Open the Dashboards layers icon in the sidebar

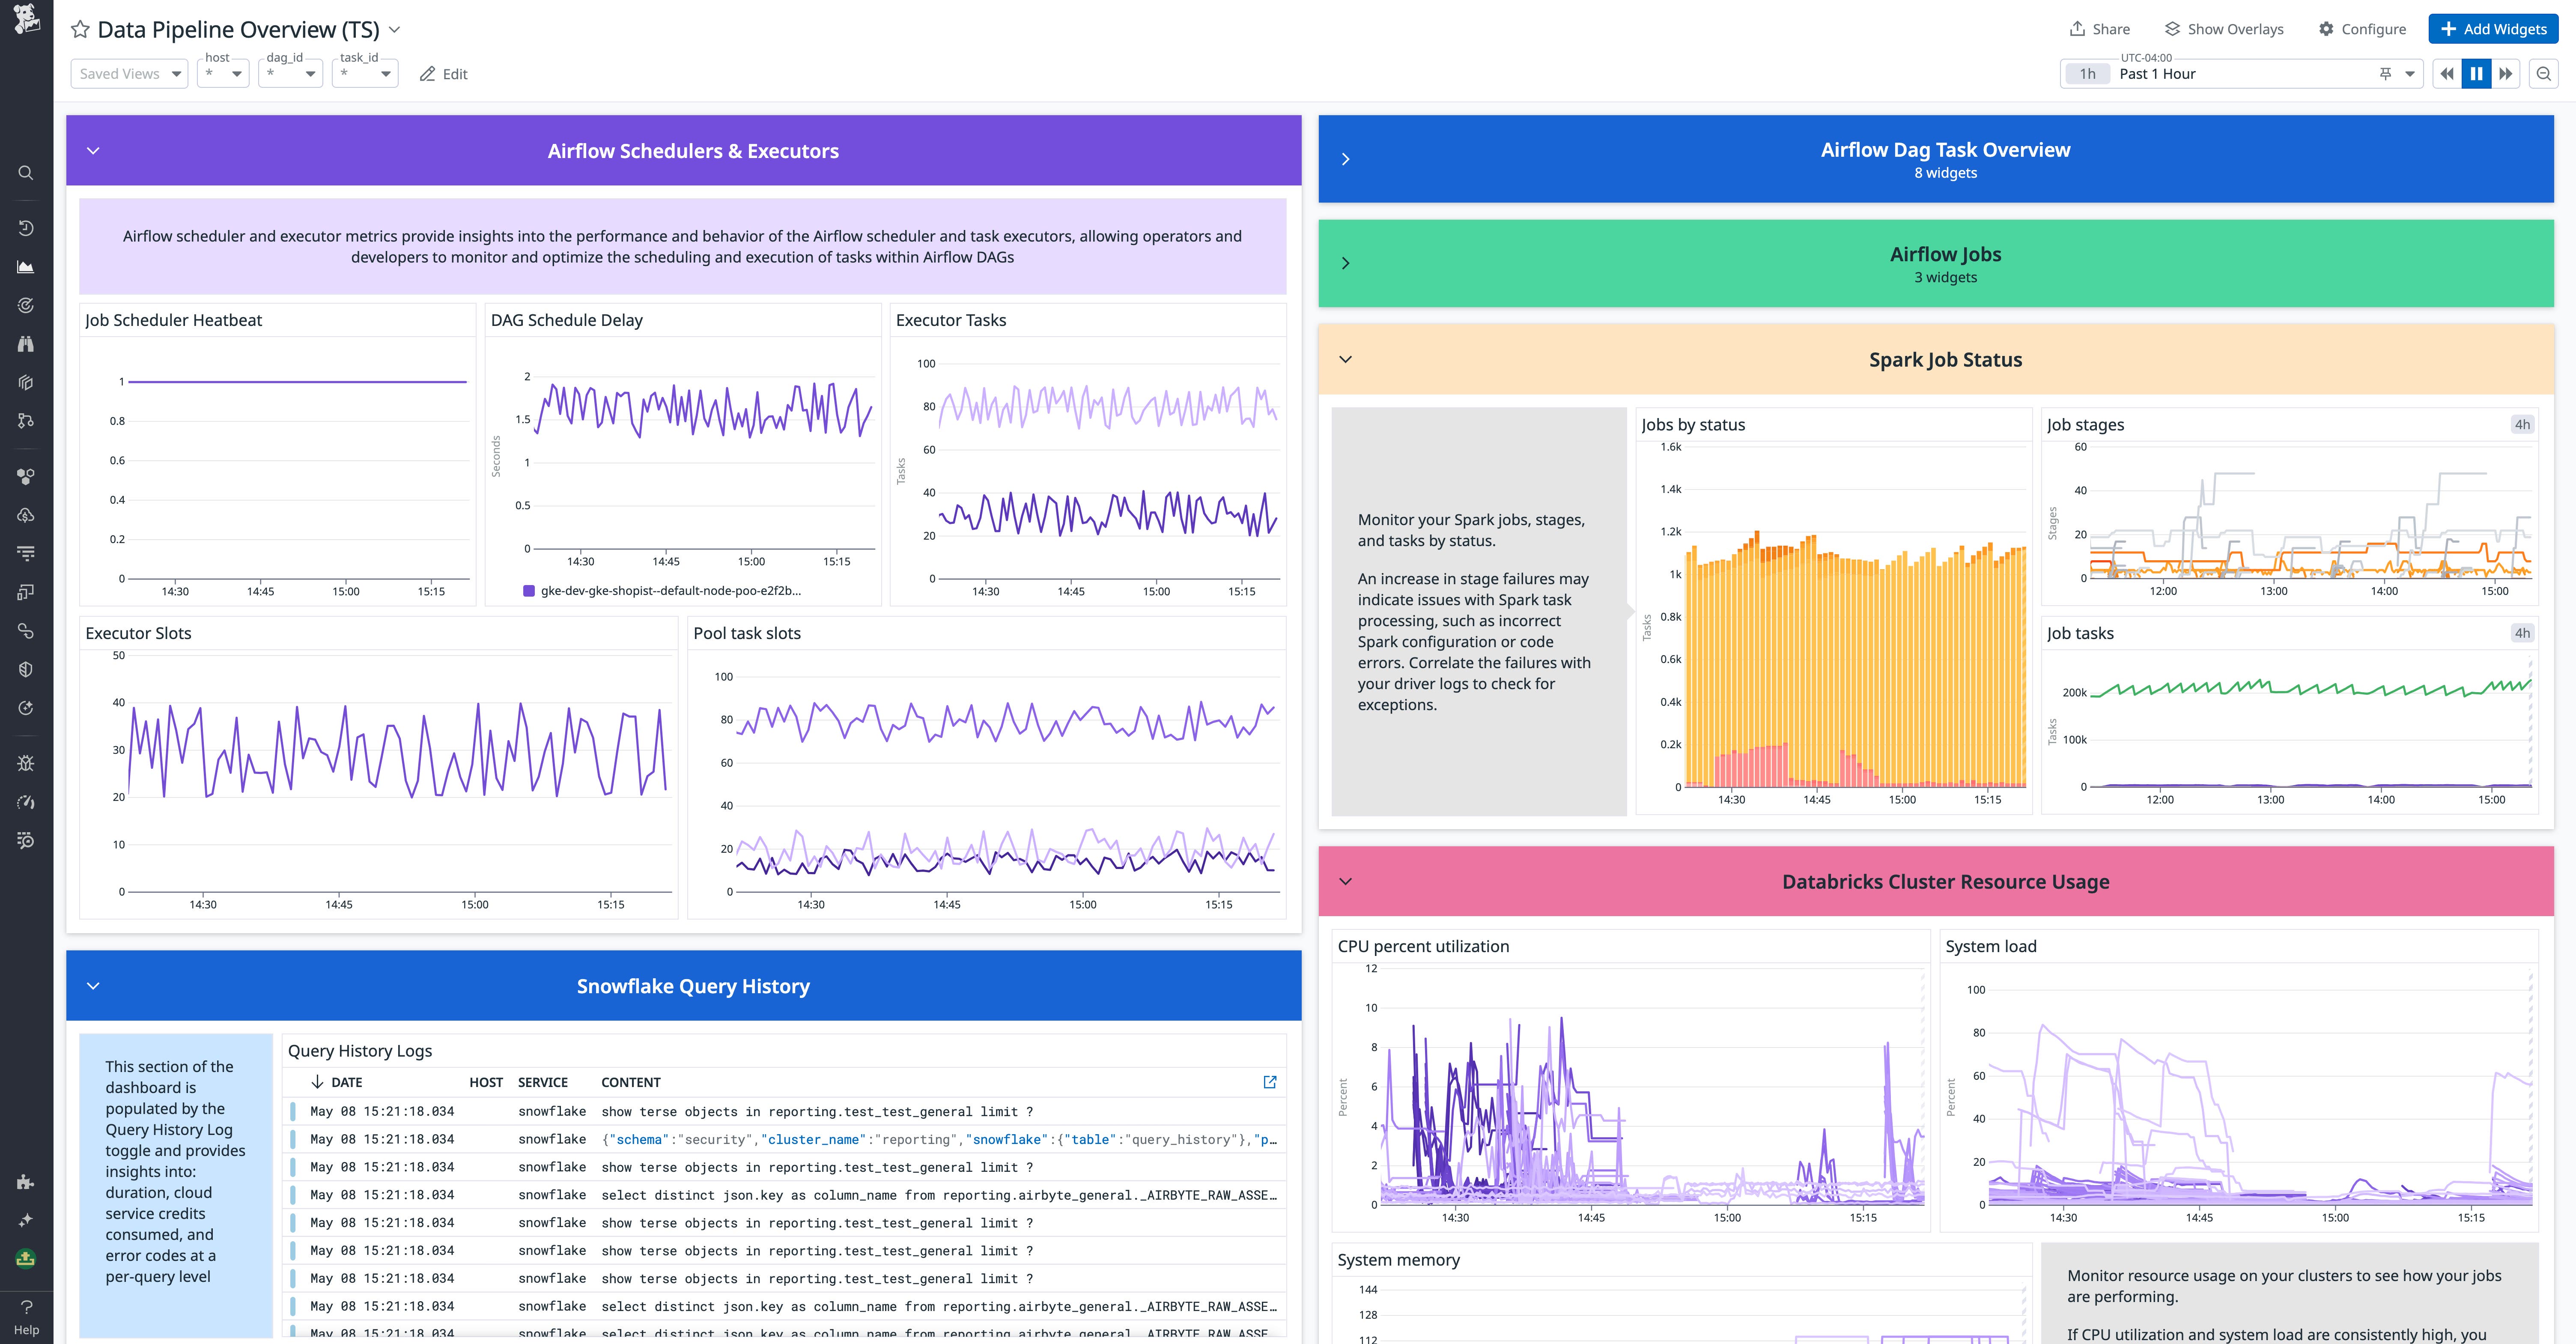click(x=25, y=382)
